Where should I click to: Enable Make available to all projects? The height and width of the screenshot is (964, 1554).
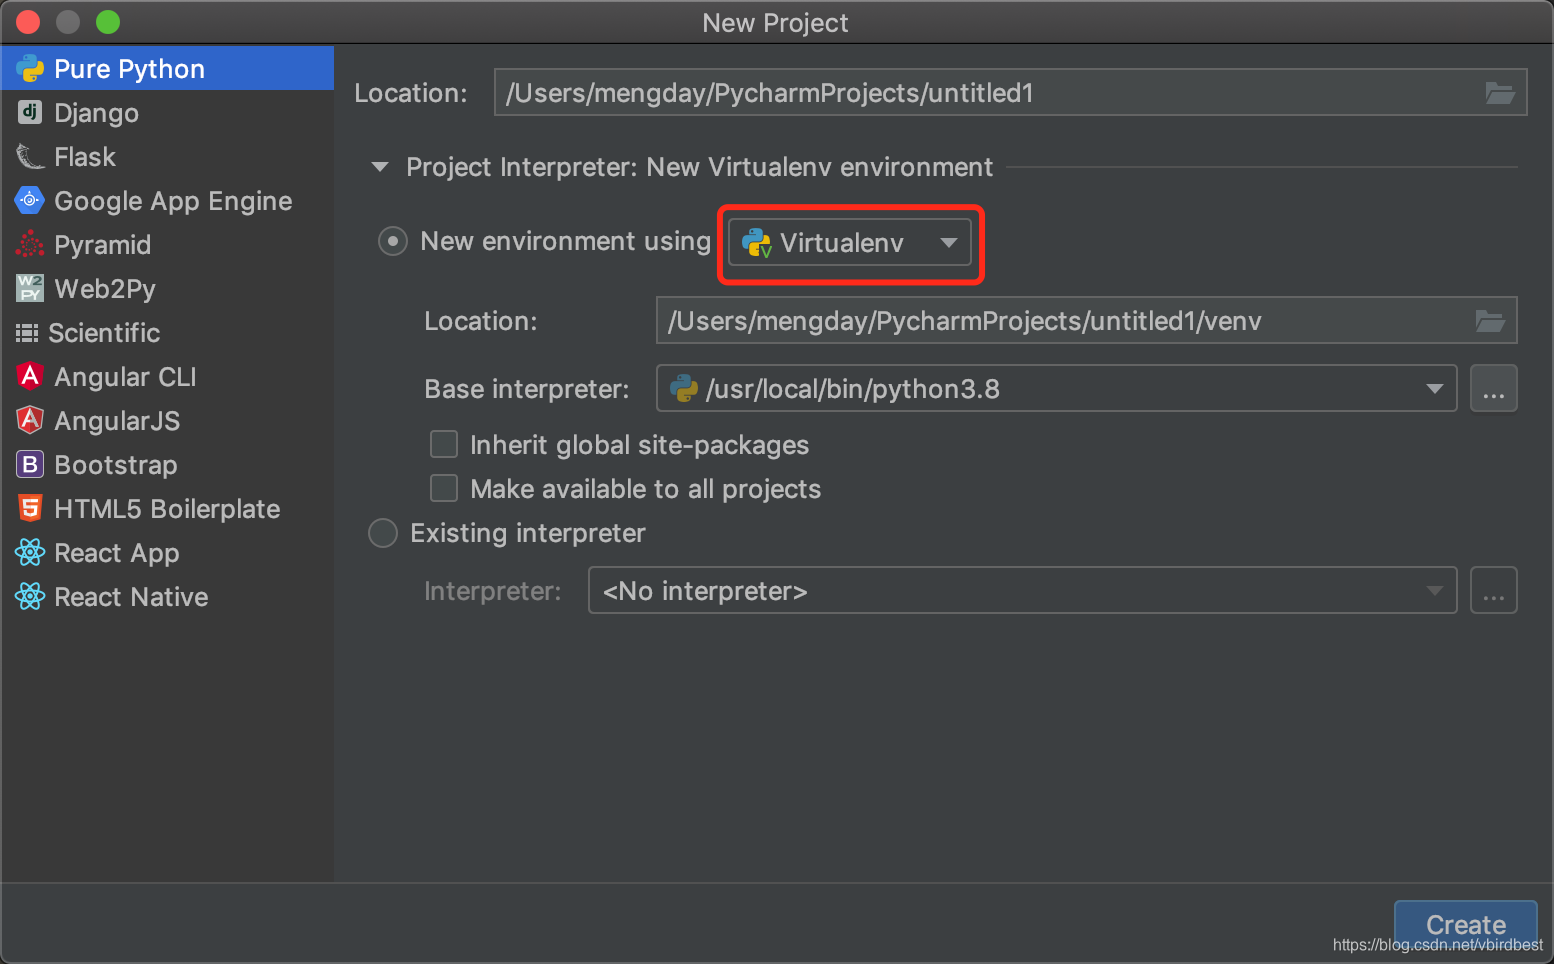click(x=444, y=488)
